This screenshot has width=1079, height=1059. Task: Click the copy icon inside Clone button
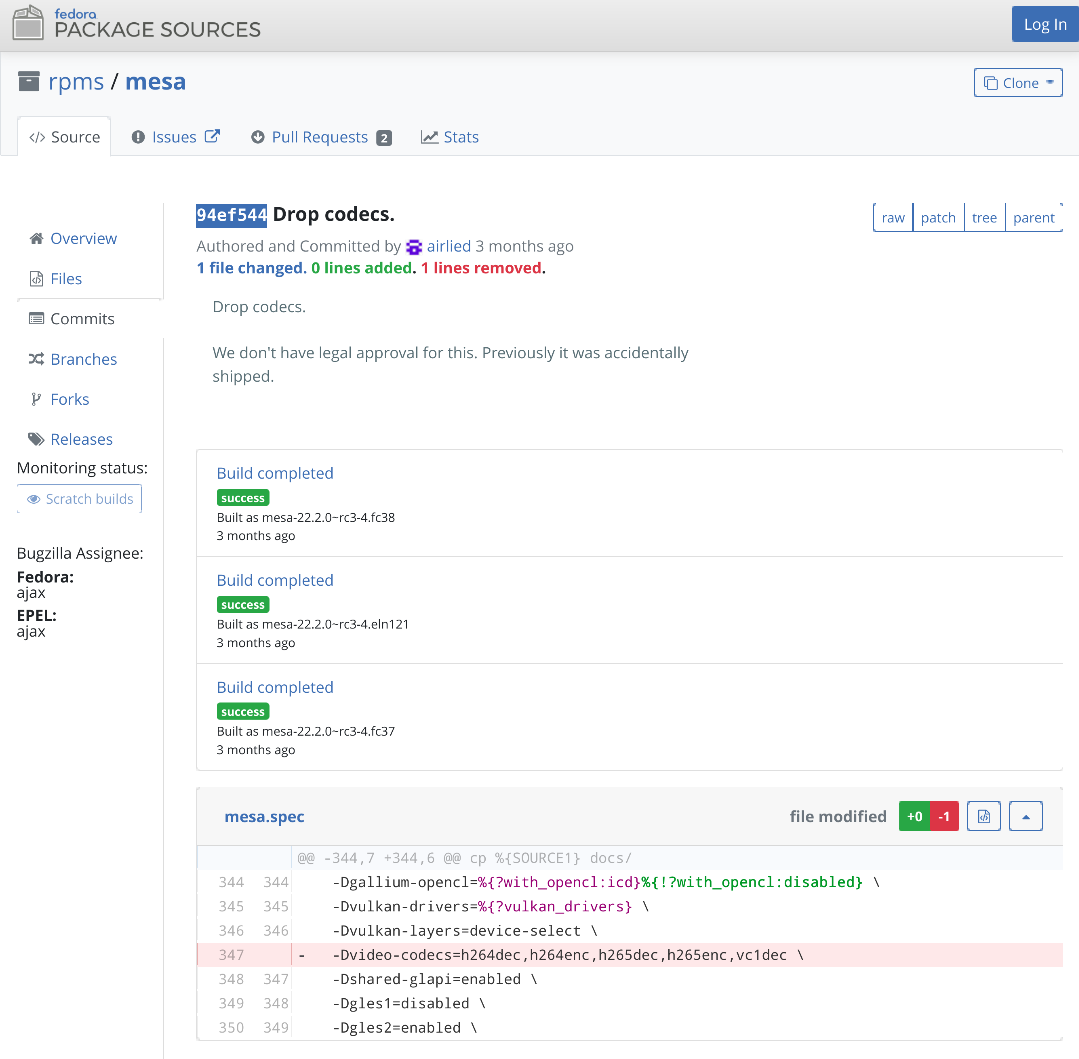coord(991,83)
